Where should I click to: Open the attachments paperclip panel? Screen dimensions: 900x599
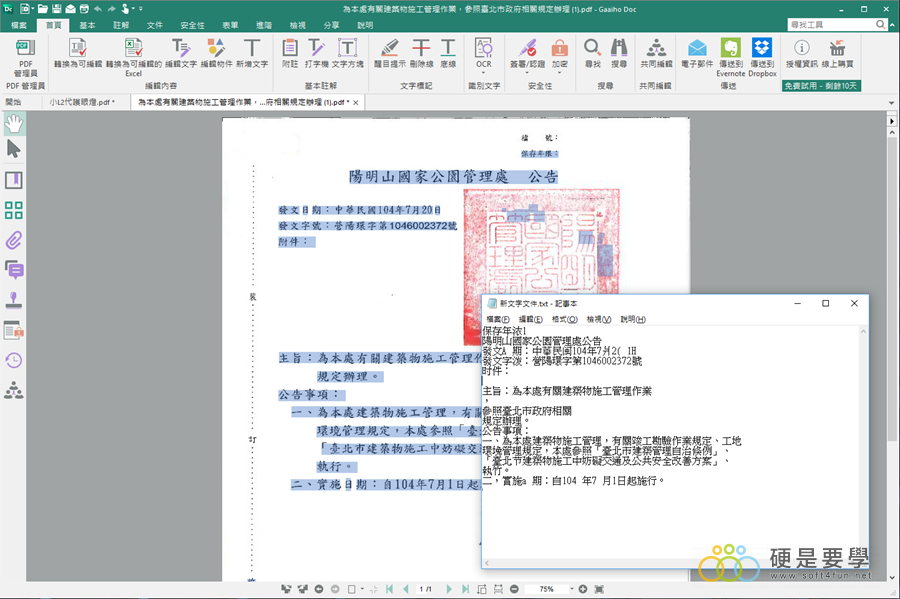click(14, 240)
